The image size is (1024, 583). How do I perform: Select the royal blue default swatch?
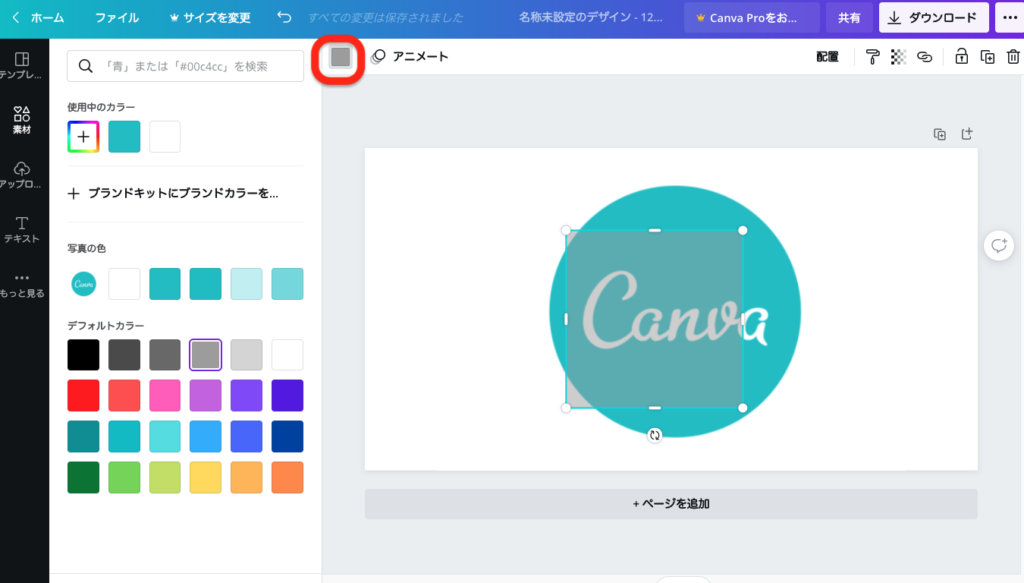(x=246, y=436)
